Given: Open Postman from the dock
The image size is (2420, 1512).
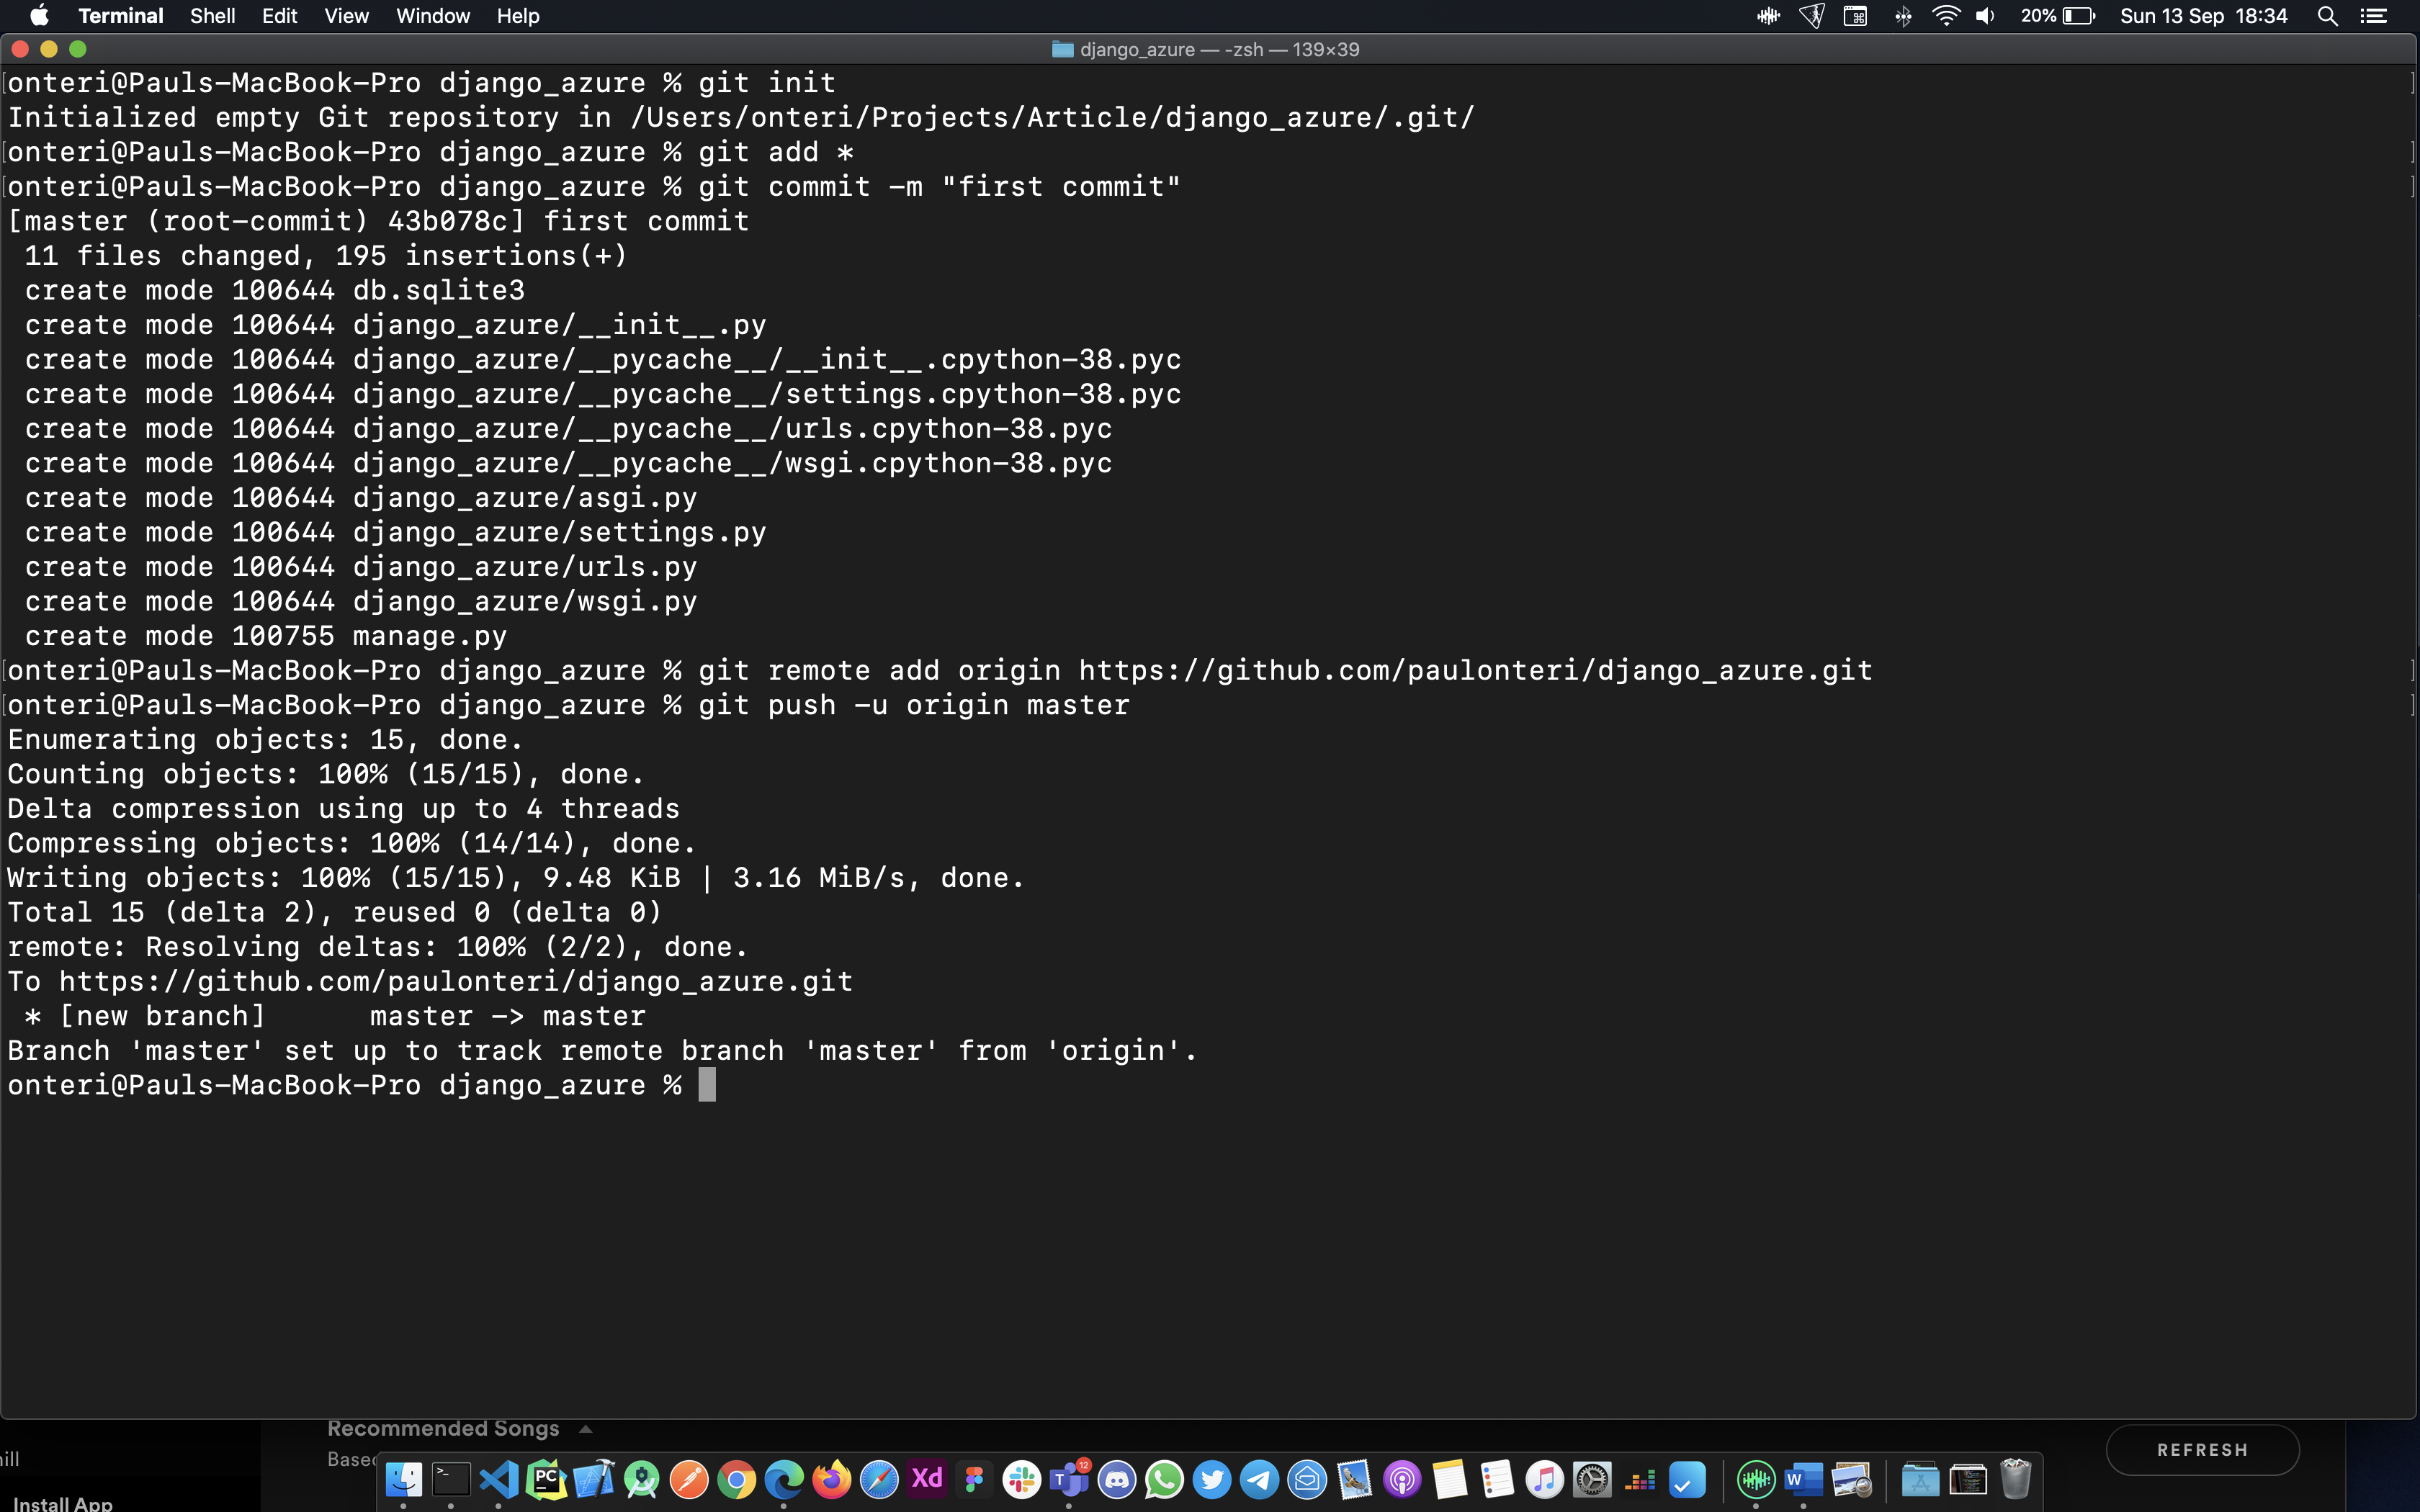Looking at the screenshot, I should coord(689,1479).
